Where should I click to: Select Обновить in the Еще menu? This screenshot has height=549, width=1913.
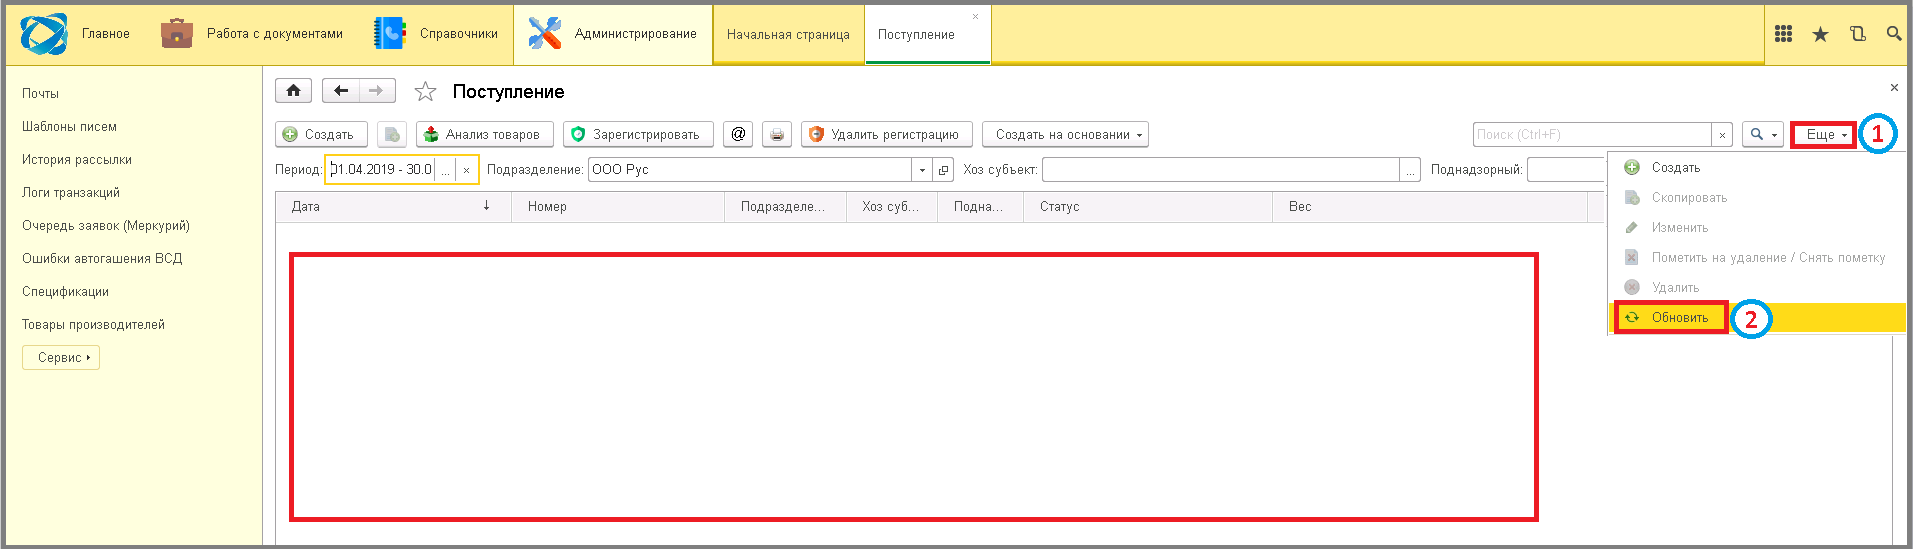tap(1679, 317)
